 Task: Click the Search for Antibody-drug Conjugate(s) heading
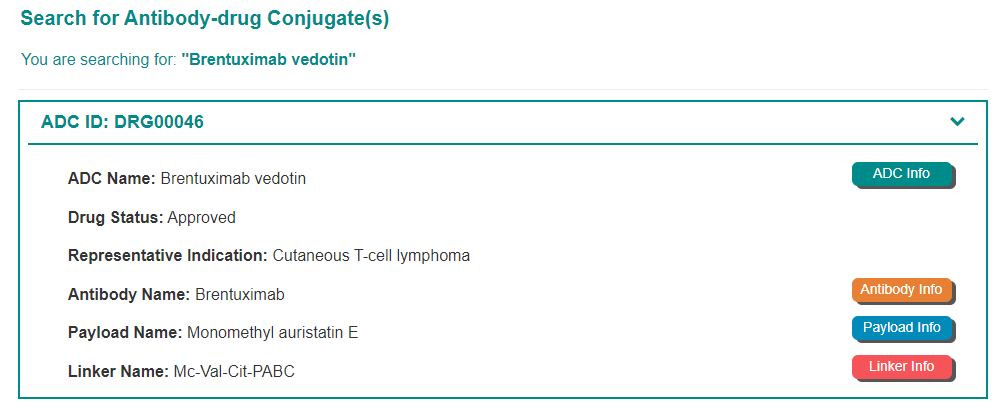(x=205, y=18)
